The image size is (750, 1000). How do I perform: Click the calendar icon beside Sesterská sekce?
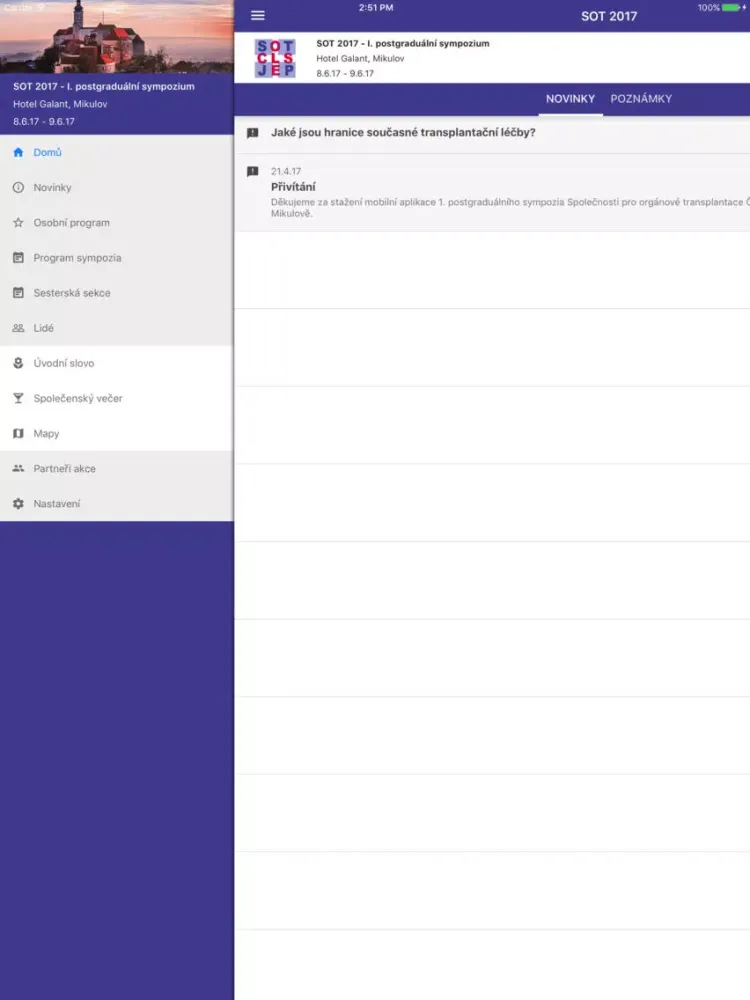pyautogui.click(x=18, y=293)
